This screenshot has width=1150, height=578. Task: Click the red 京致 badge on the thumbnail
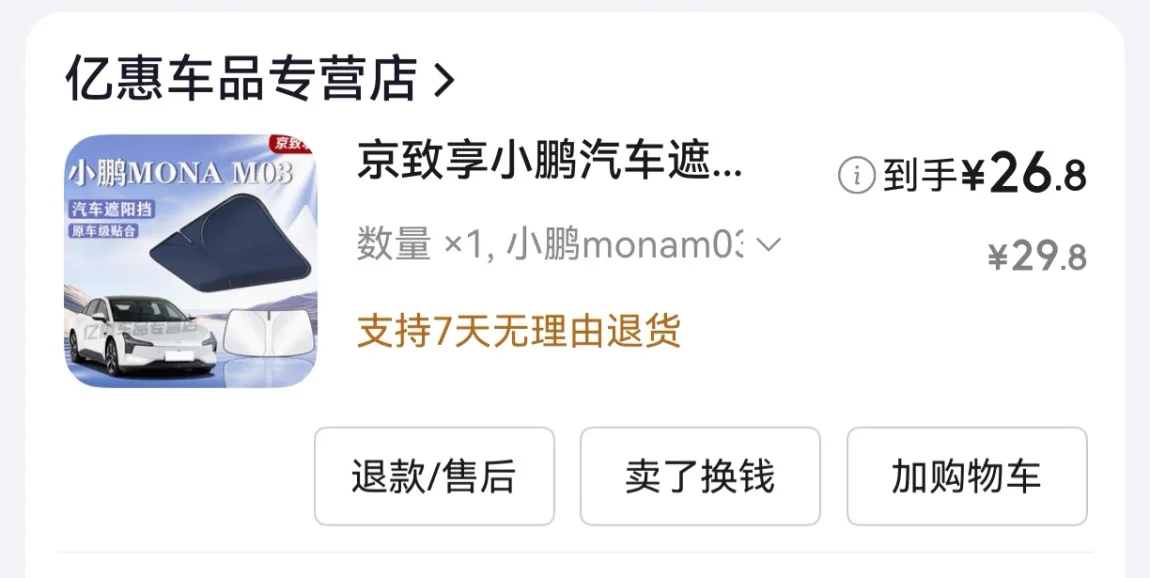[292, 144]
